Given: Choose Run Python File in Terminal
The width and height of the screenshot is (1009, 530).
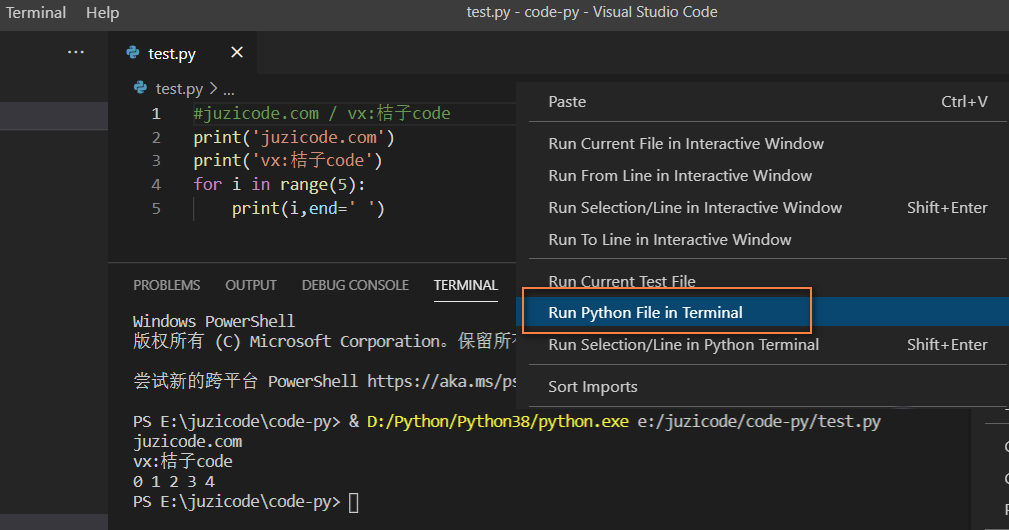Looking at the screenshot, I should pyautogui.click(x=763, y=312).
